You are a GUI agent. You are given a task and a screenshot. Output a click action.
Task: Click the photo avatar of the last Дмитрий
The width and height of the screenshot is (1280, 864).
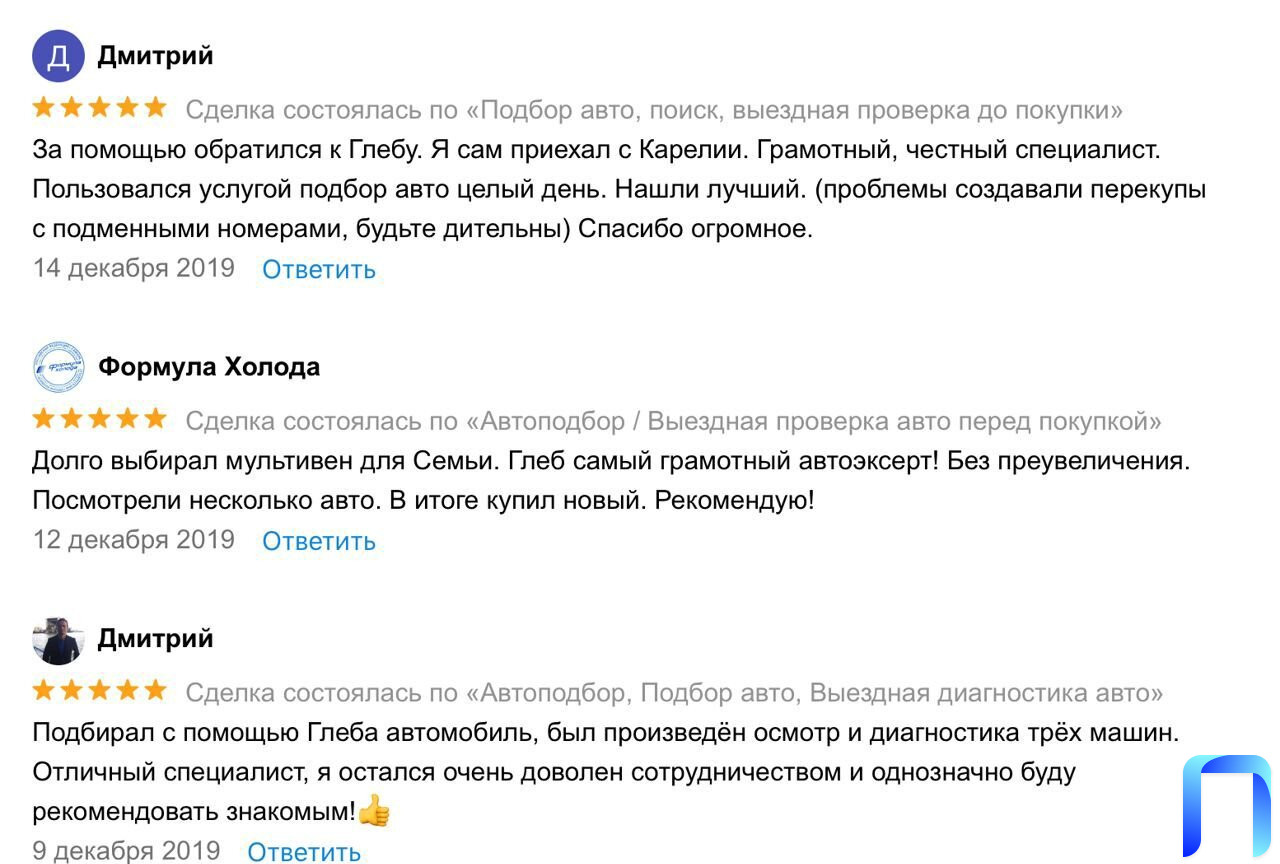[x=58, y=640]
